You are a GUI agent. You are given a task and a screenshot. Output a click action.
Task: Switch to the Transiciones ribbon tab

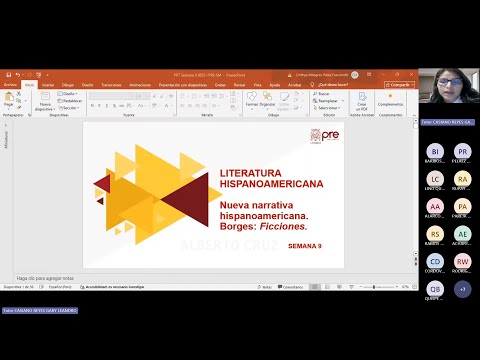[111, 85]
